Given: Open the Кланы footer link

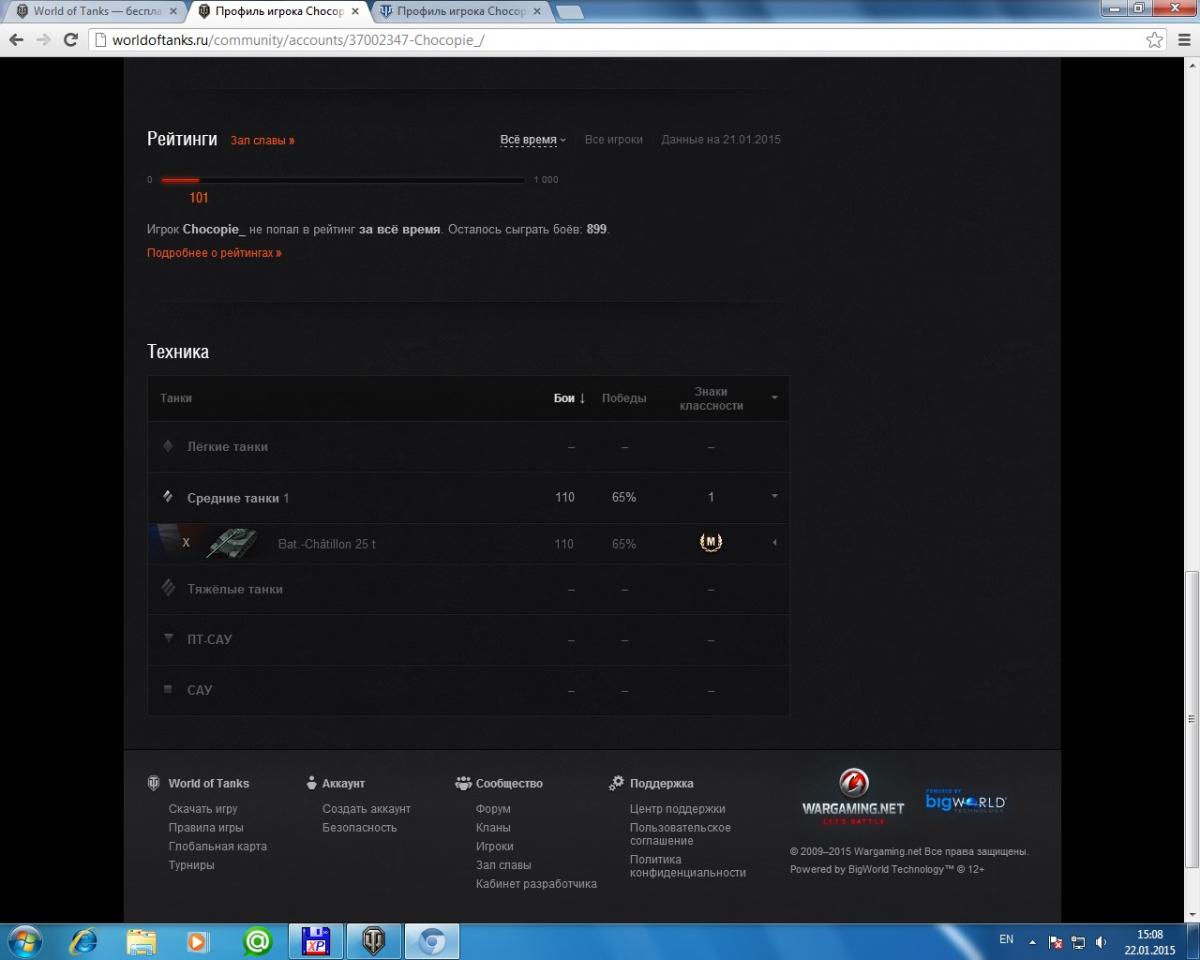Looking at the screenshot, I should 493,828.
